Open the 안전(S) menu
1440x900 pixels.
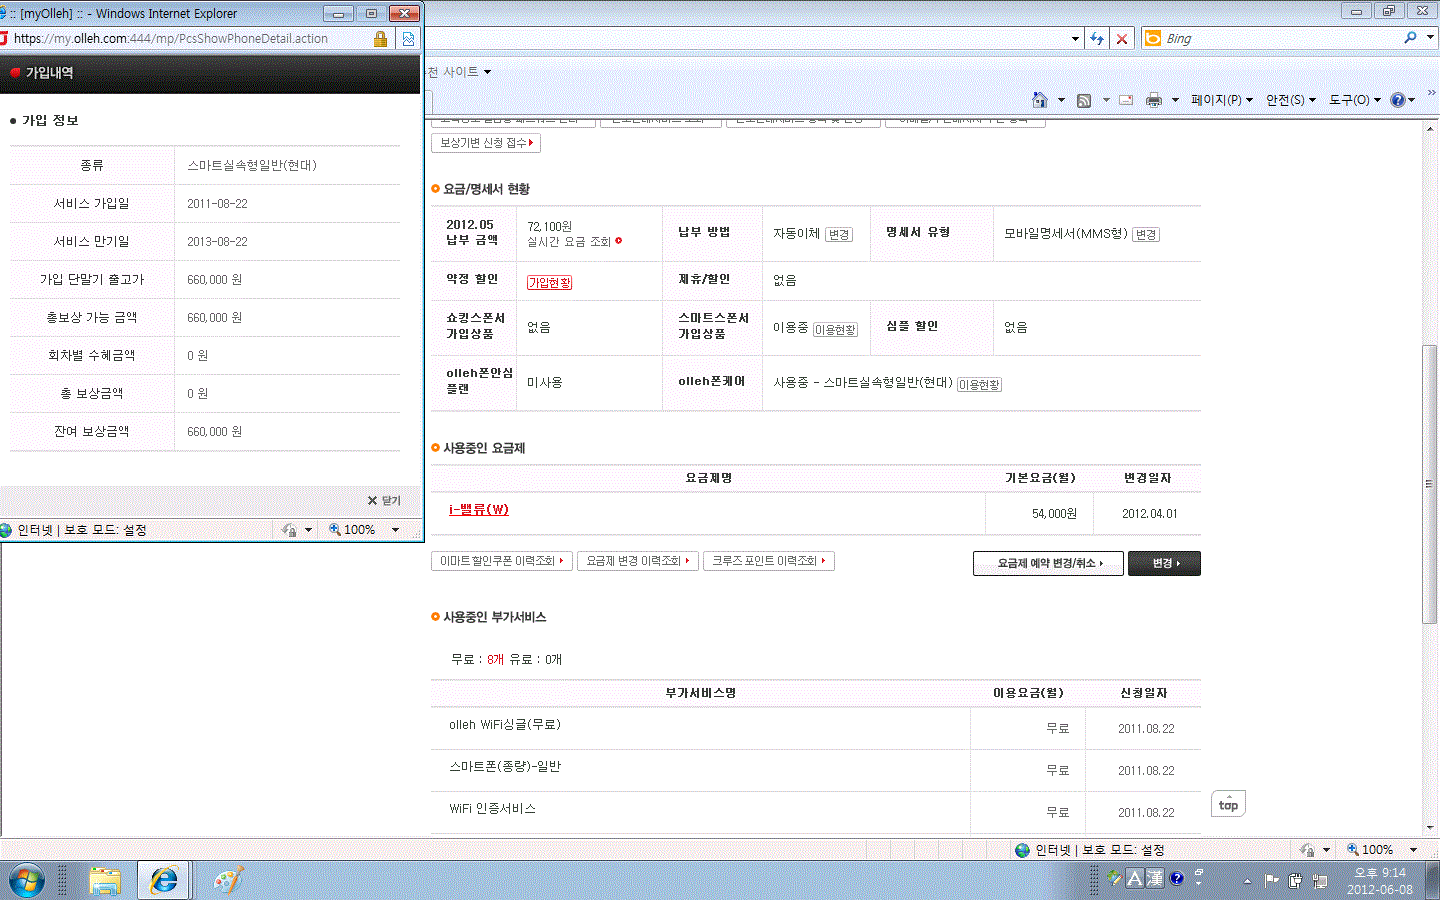[x=1290, y=100]
